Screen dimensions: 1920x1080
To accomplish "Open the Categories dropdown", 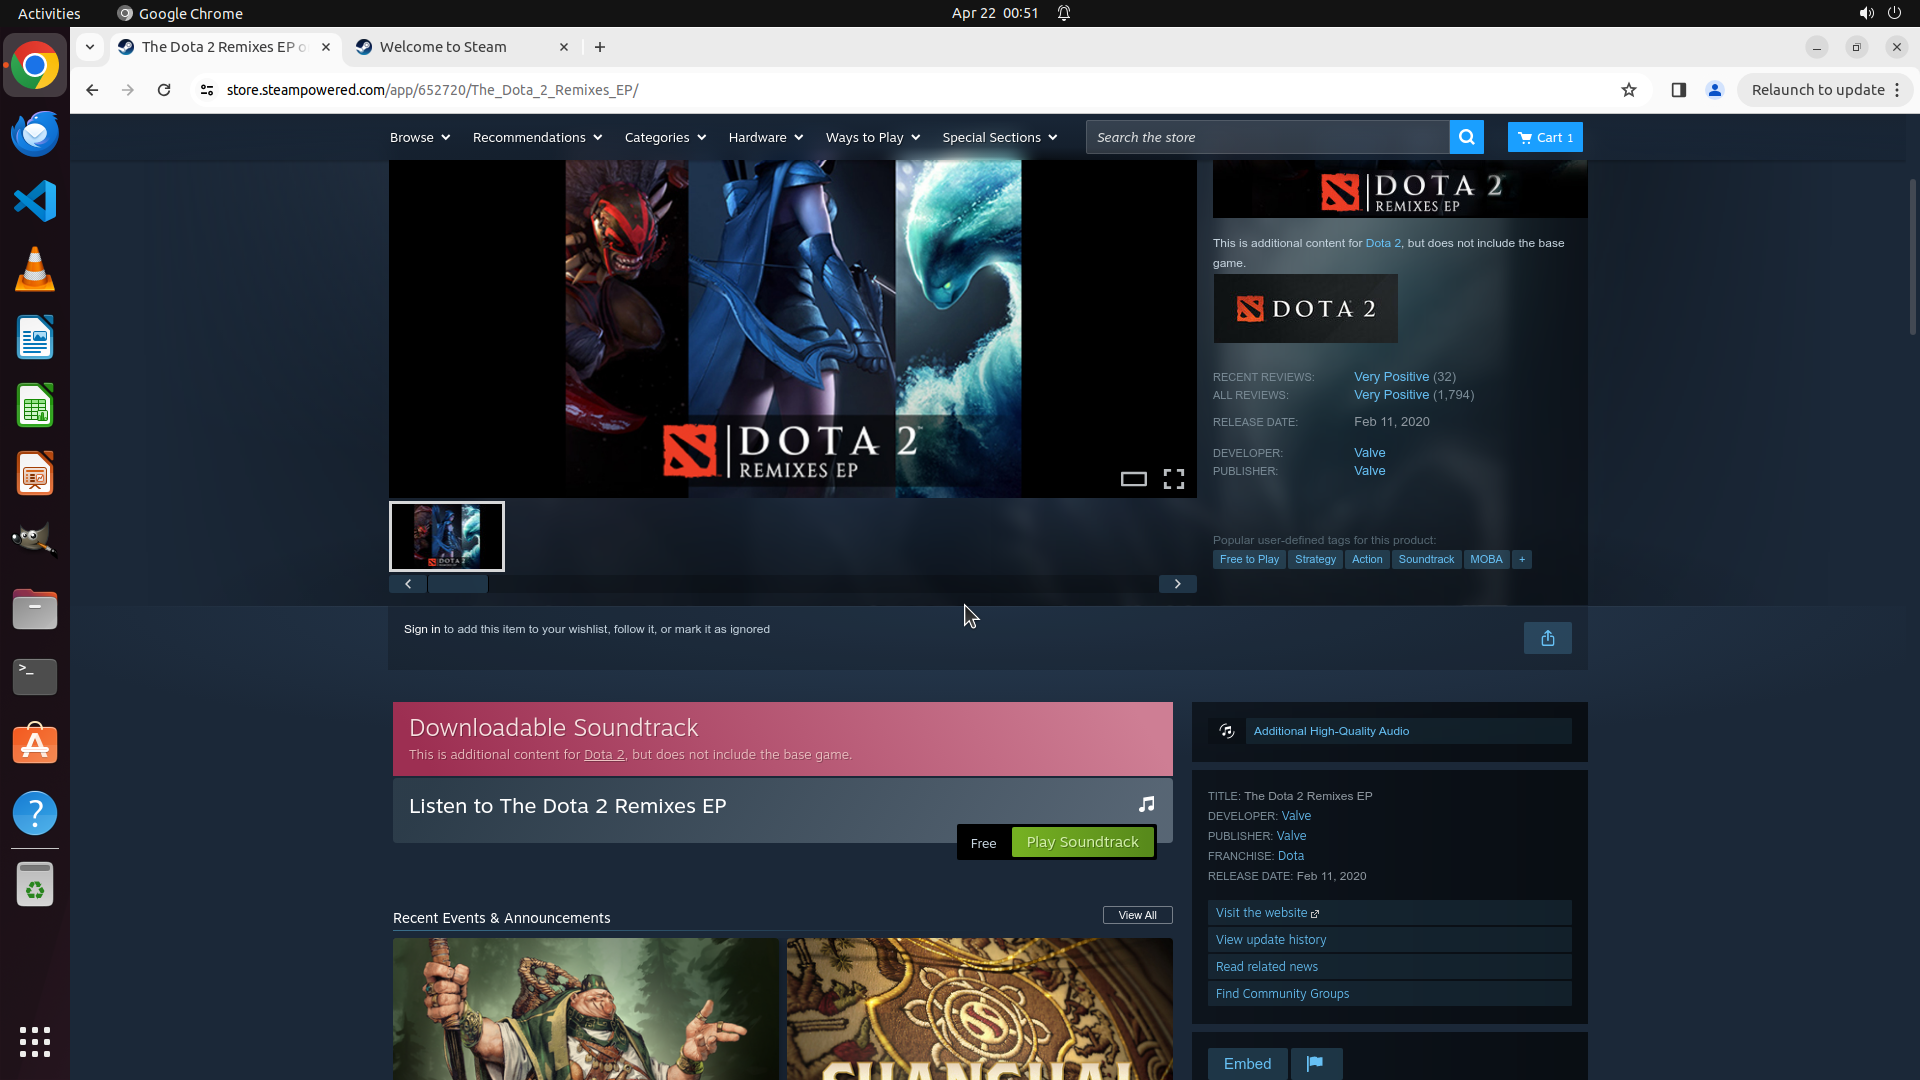I will (665, 137).
